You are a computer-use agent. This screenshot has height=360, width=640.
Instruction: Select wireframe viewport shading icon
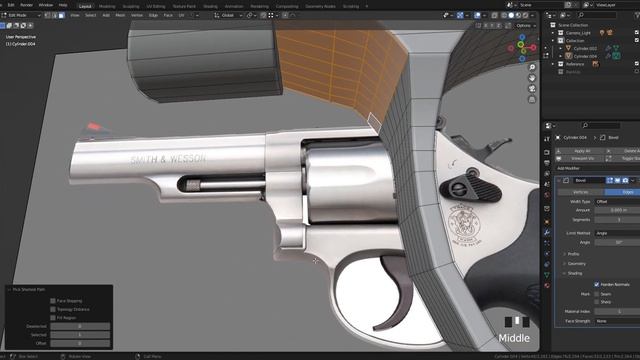coord(504,15)
